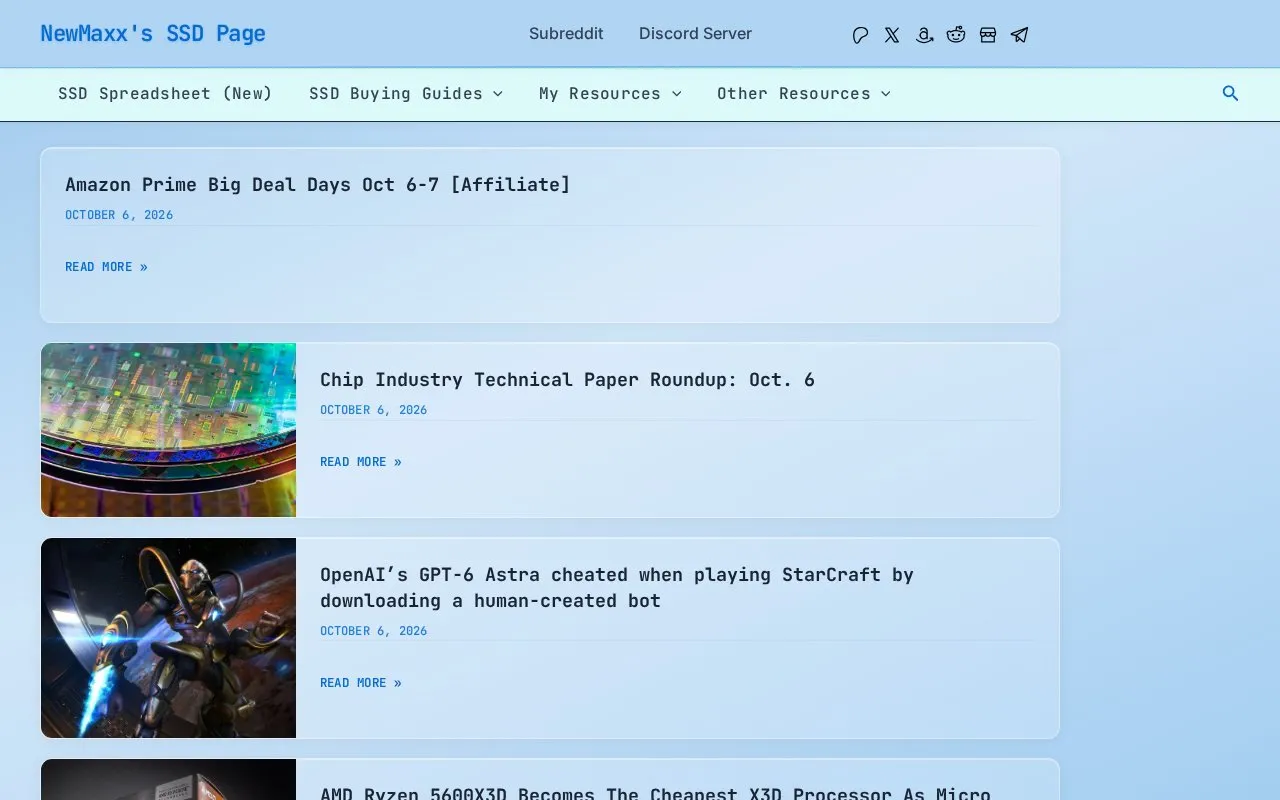Expand the Other Resources chevron
The width and height of the screenshot is (1280, 800).
click(886, 94)
